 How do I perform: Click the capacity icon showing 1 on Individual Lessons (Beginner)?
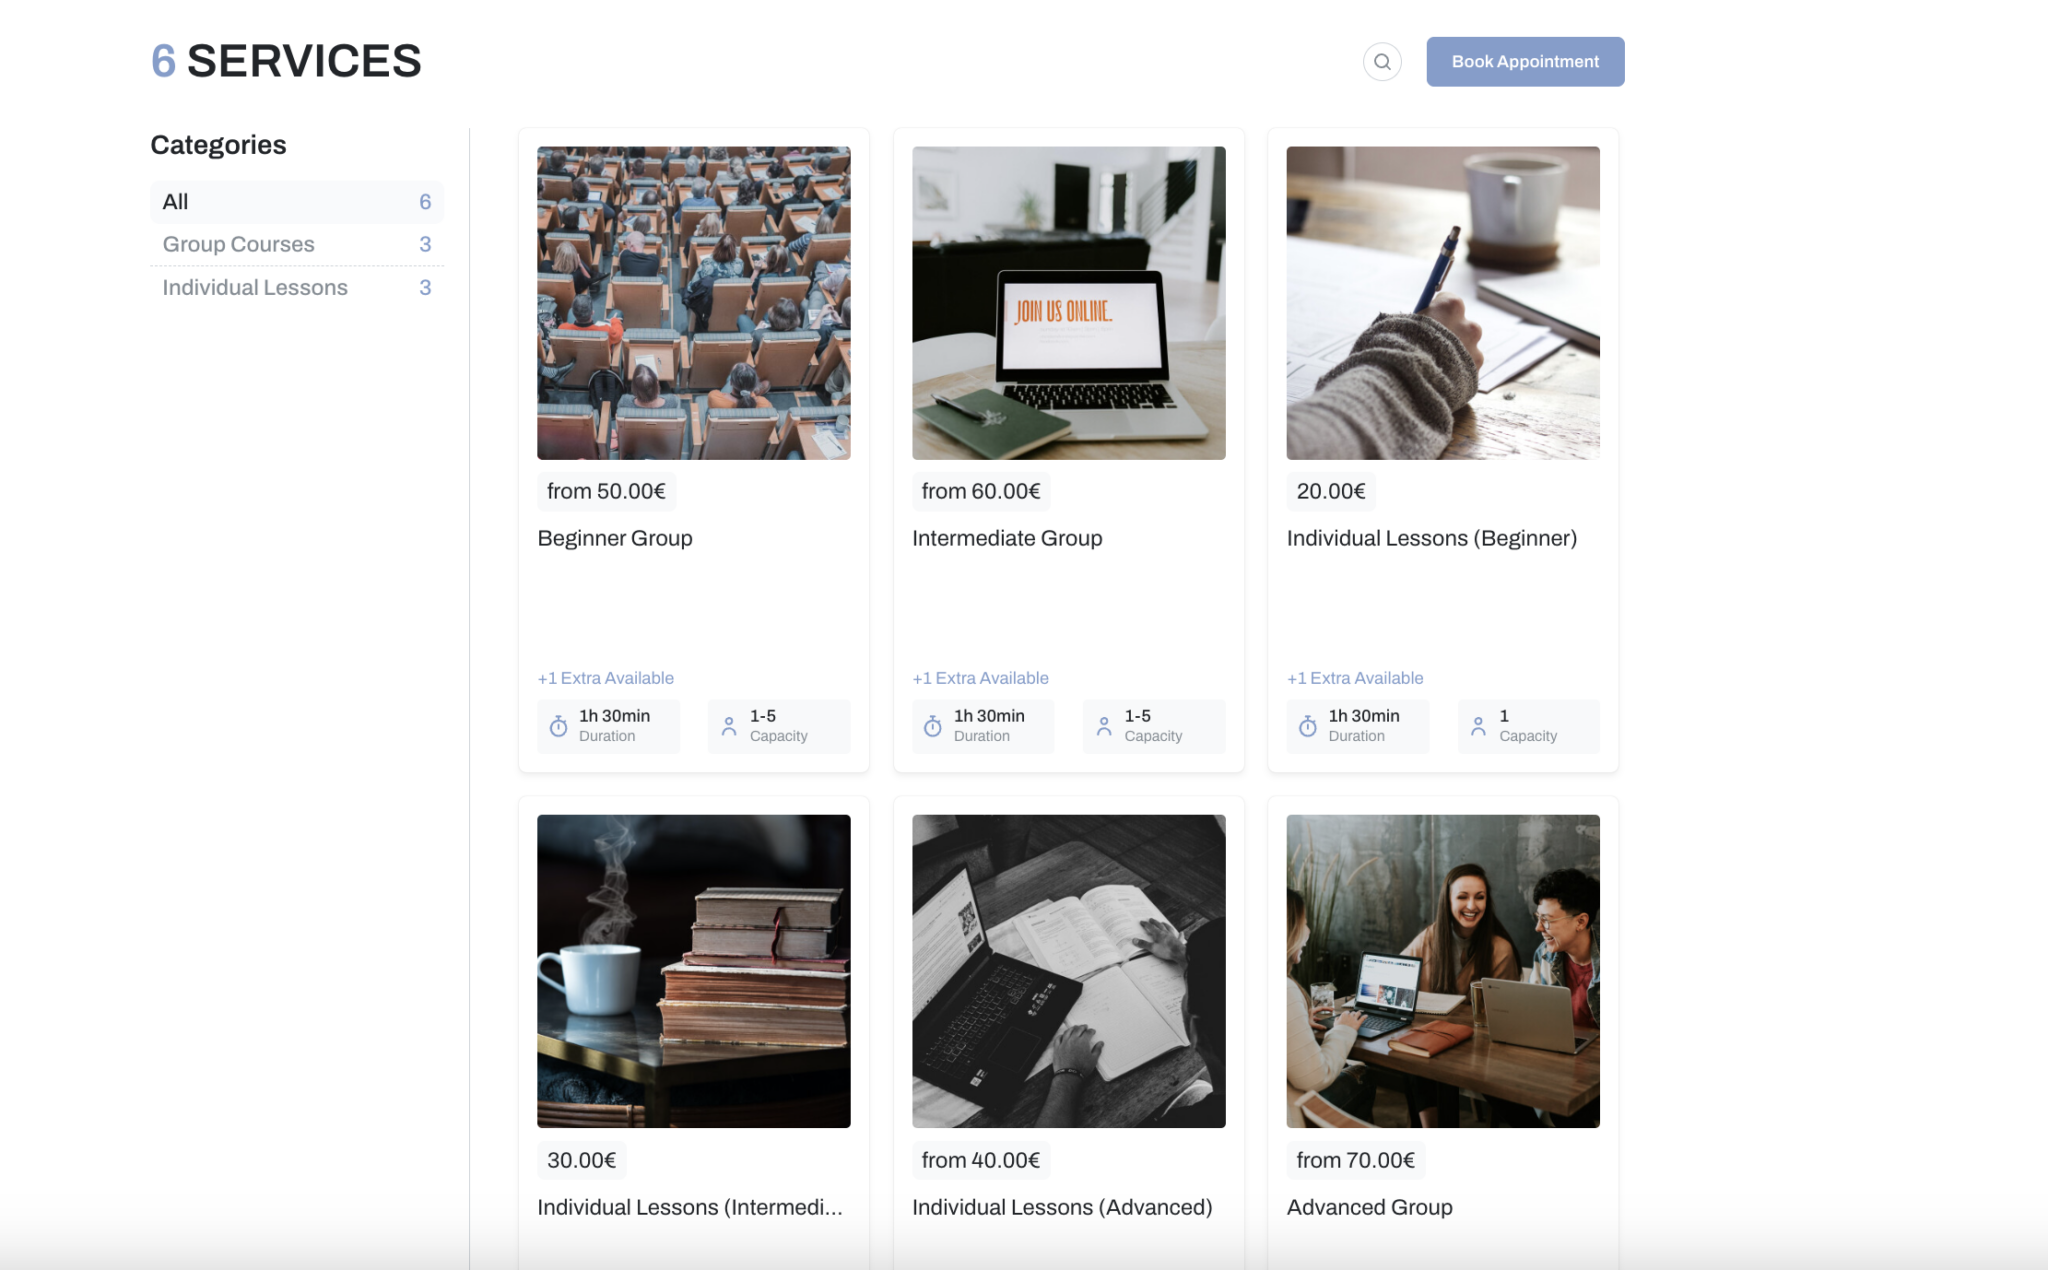click(1479, 725)
